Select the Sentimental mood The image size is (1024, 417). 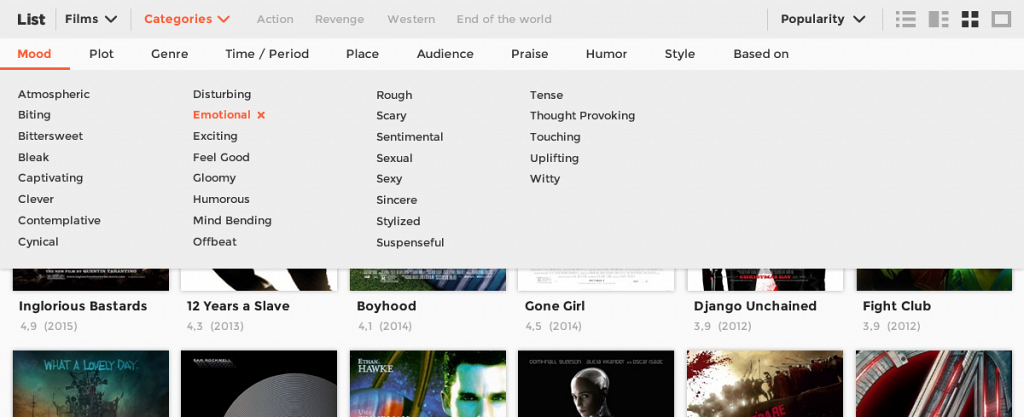[409, 137]
